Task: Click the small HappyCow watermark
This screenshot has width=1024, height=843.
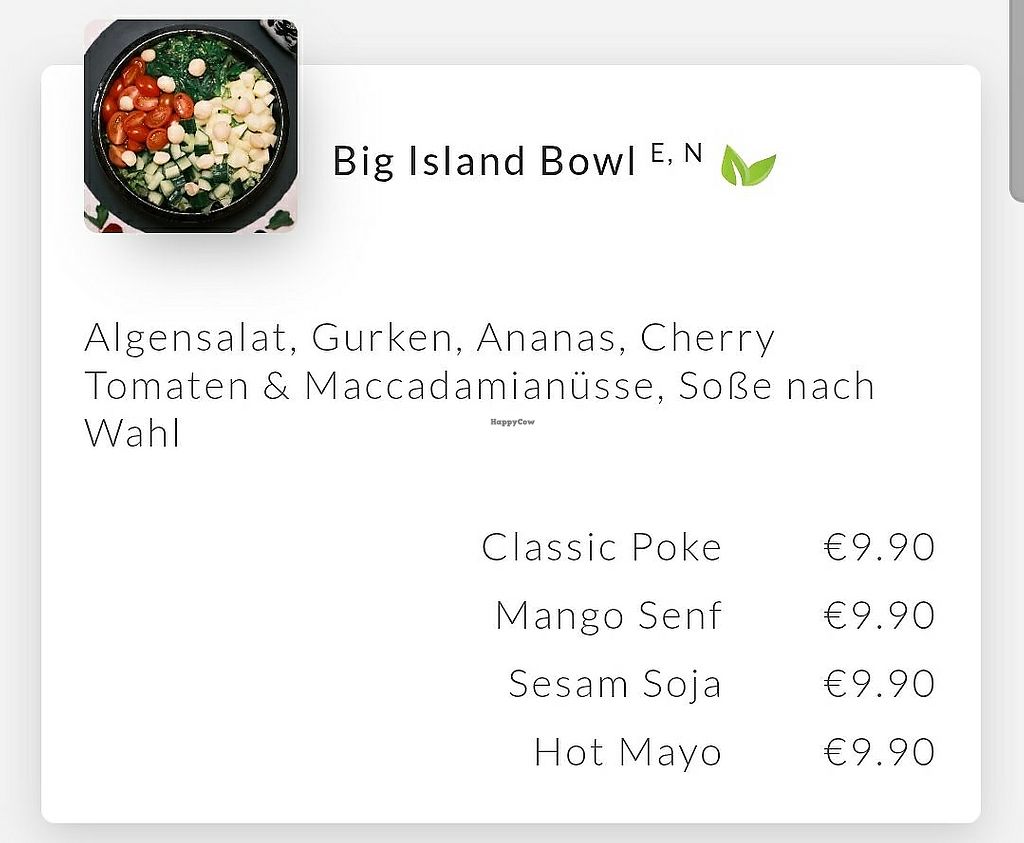Action: [512, 422]
